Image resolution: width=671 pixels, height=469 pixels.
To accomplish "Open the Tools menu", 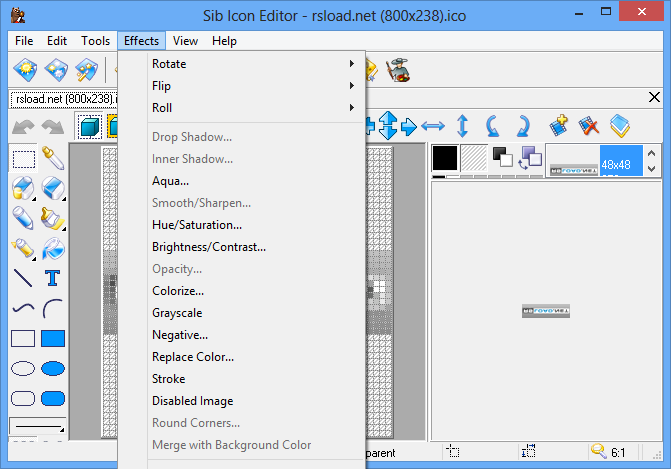I will click(95, 41).
